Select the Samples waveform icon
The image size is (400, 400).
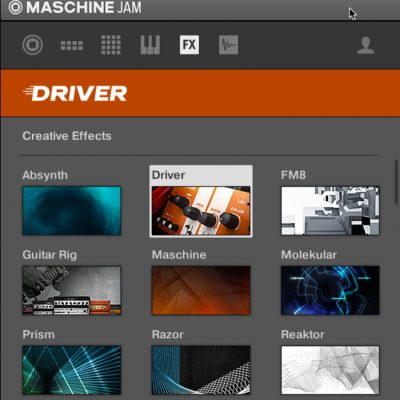pyautogui.click(x=228, y=45)
